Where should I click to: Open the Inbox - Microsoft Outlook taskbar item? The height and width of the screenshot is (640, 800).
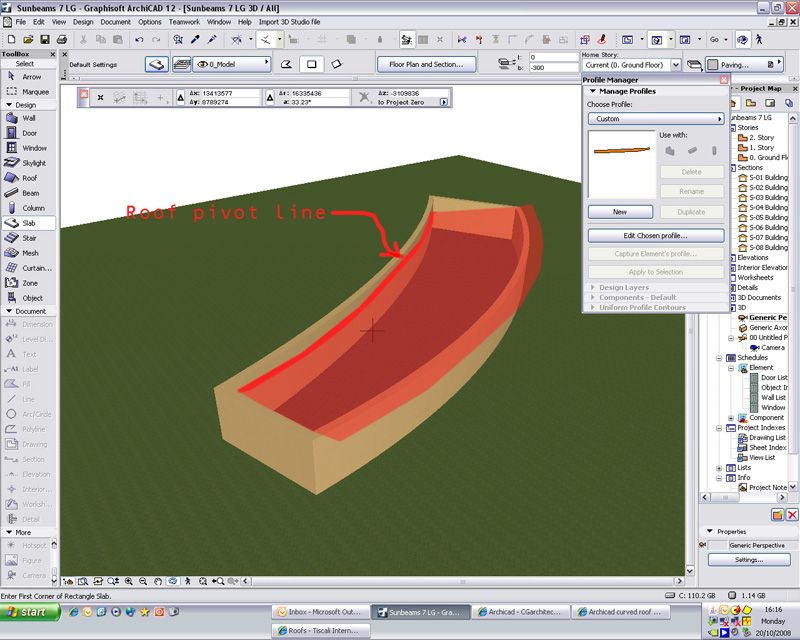tap(319, 612)
